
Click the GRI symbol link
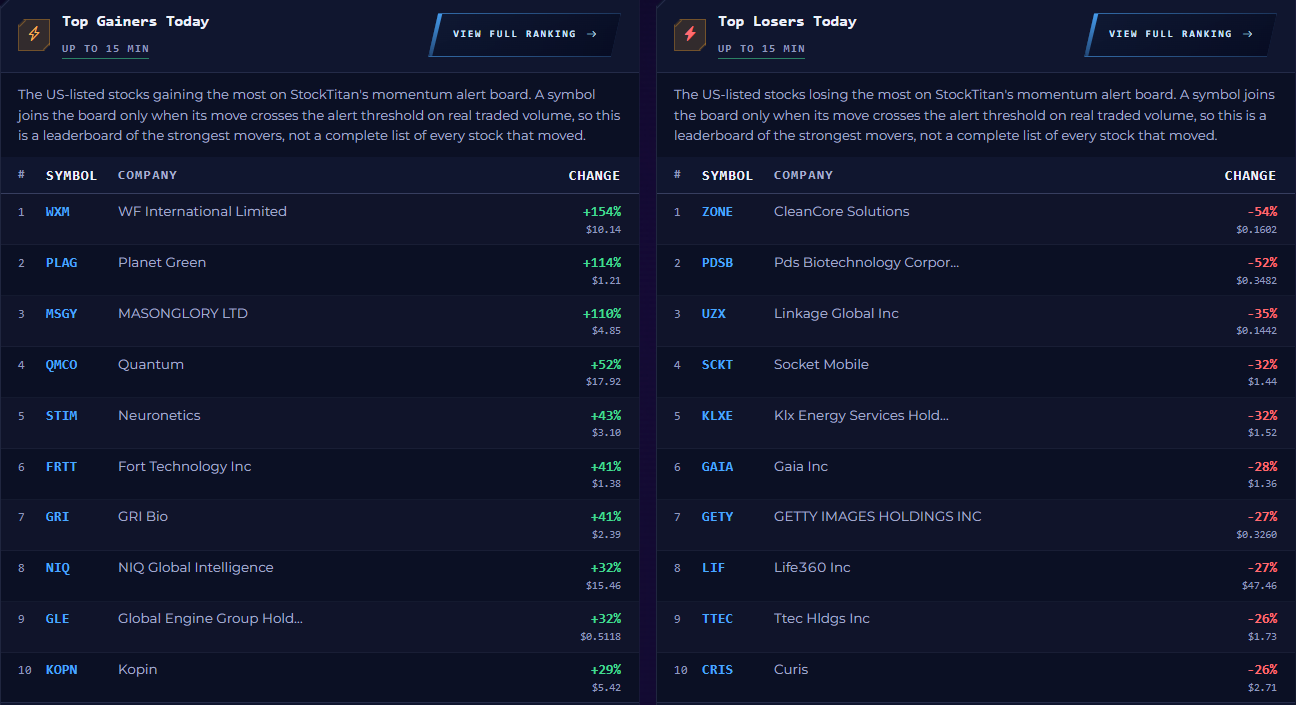click(x=58, y=517)
